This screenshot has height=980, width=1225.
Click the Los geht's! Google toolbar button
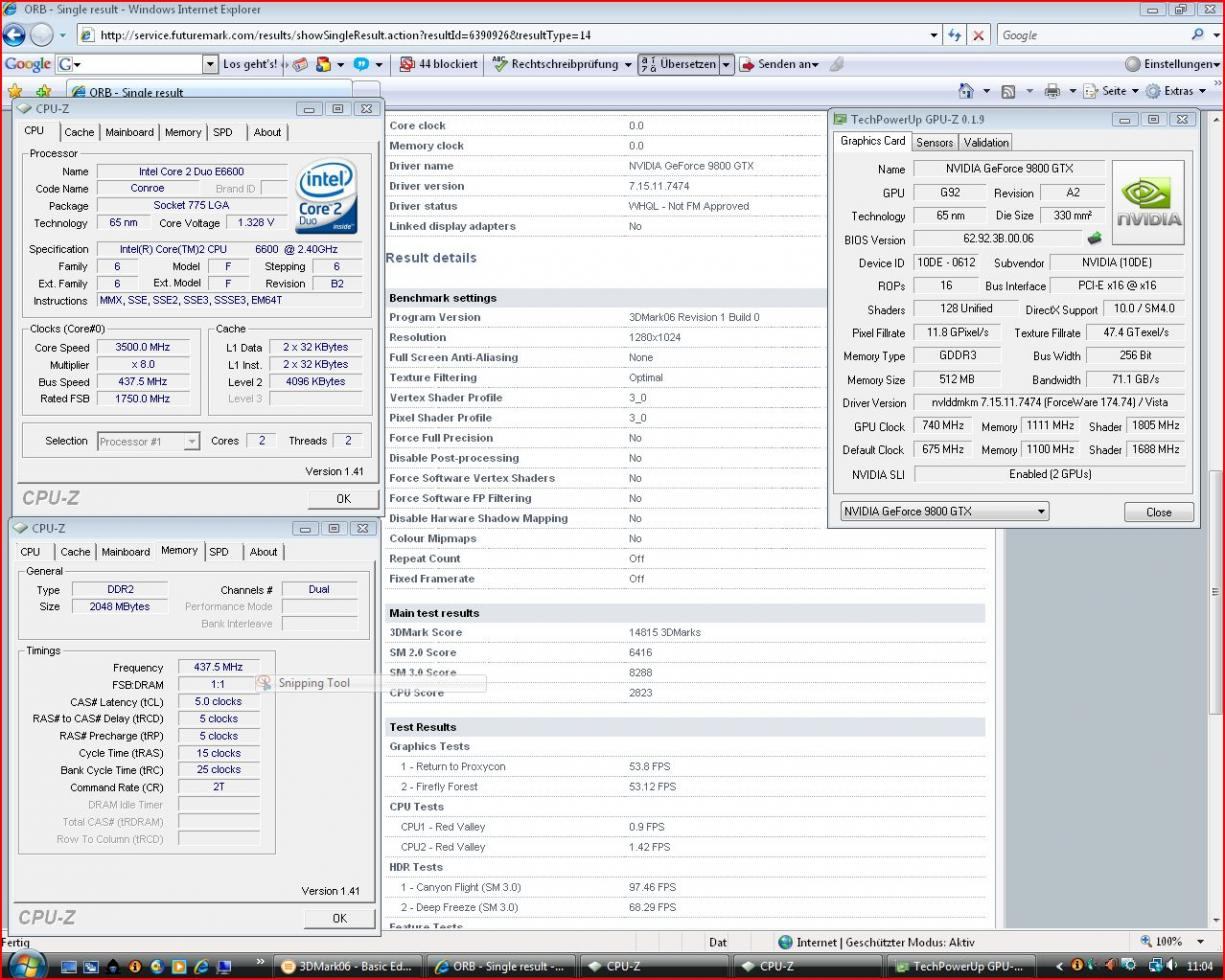(x=250, y=64)
